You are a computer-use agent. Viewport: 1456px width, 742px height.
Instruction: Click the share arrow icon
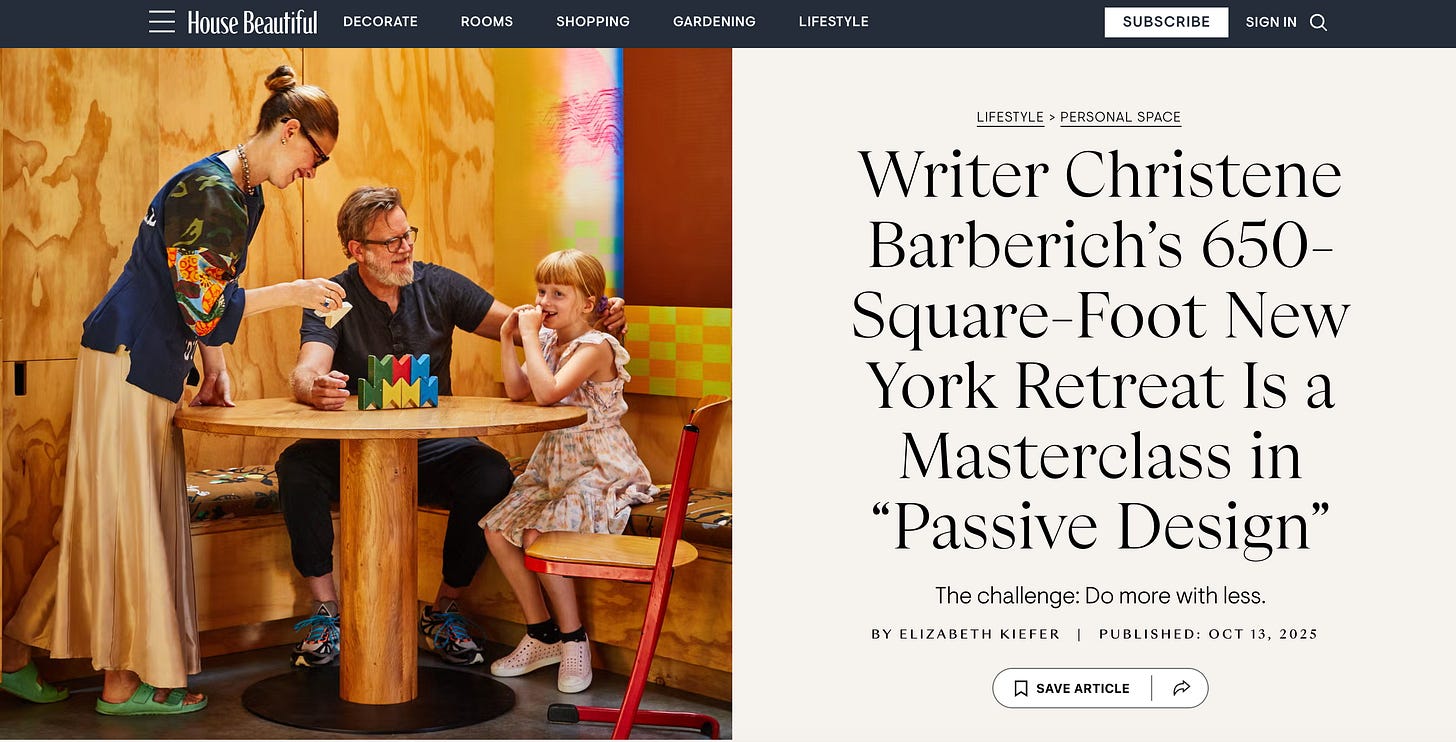[x=1181, y=688]
